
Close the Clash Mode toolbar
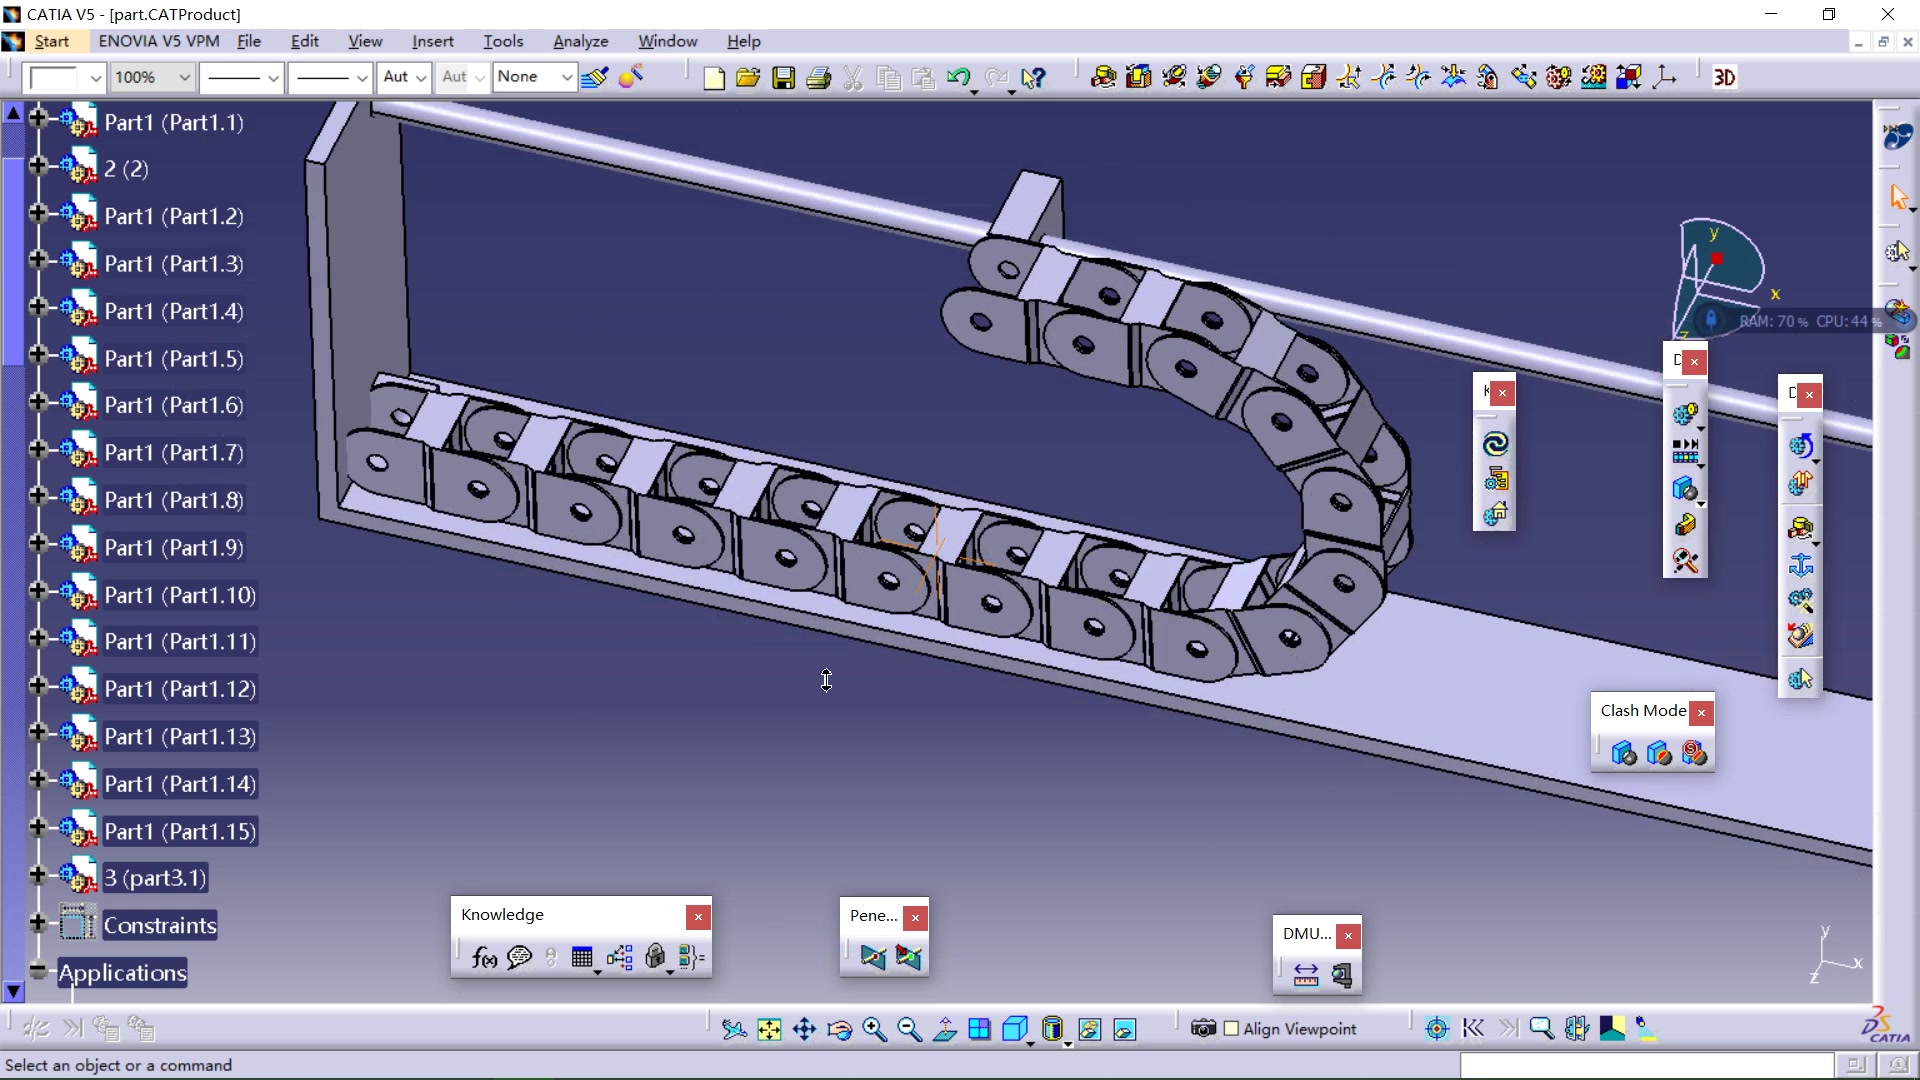coord(1701,713)
